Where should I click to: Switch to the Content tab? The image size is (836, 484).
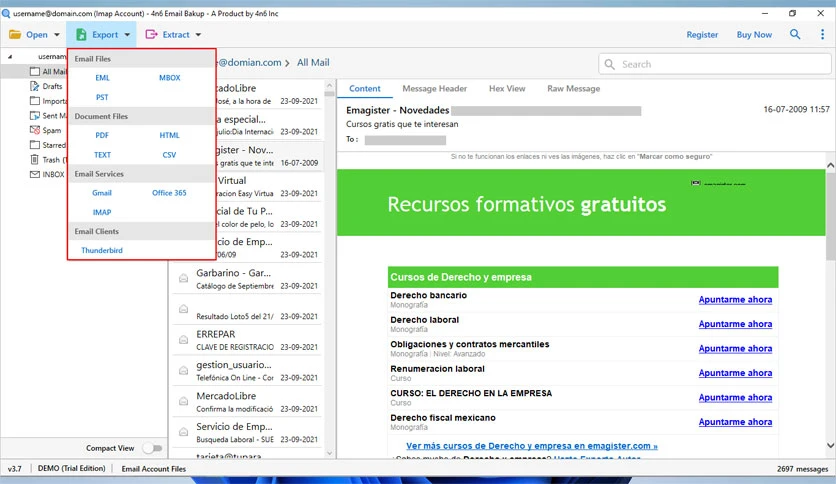point(365,88)
